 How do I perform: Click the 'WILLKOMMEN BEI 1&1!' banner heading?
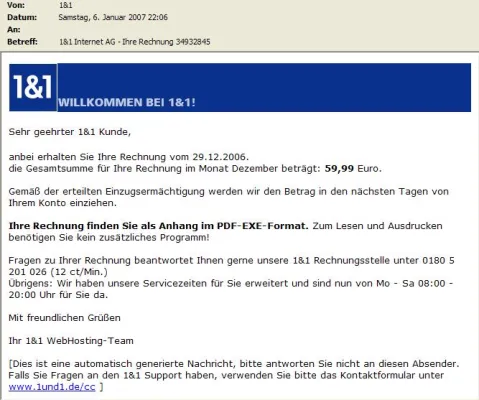pyautogui.click(x=127, y=102)
